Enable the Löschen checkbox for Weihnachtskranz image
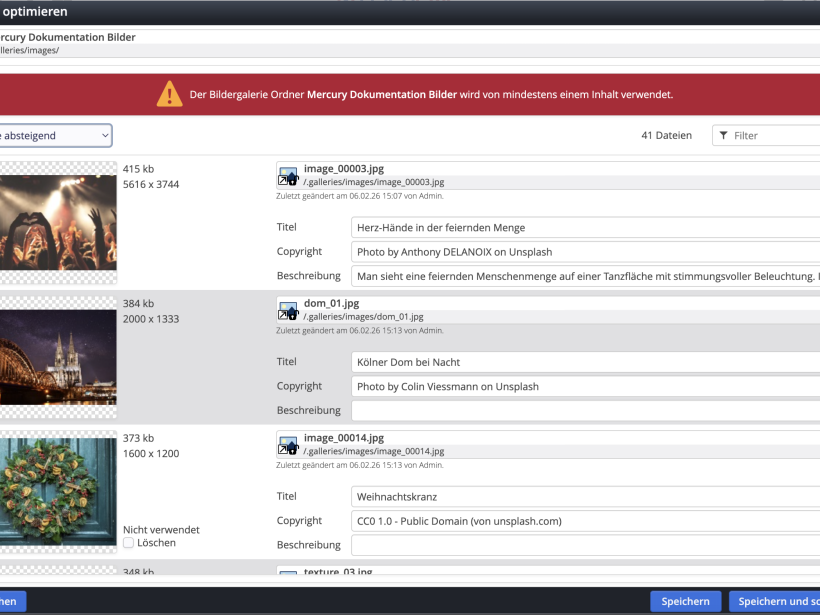820x615 pixels. tap(129, 543)
